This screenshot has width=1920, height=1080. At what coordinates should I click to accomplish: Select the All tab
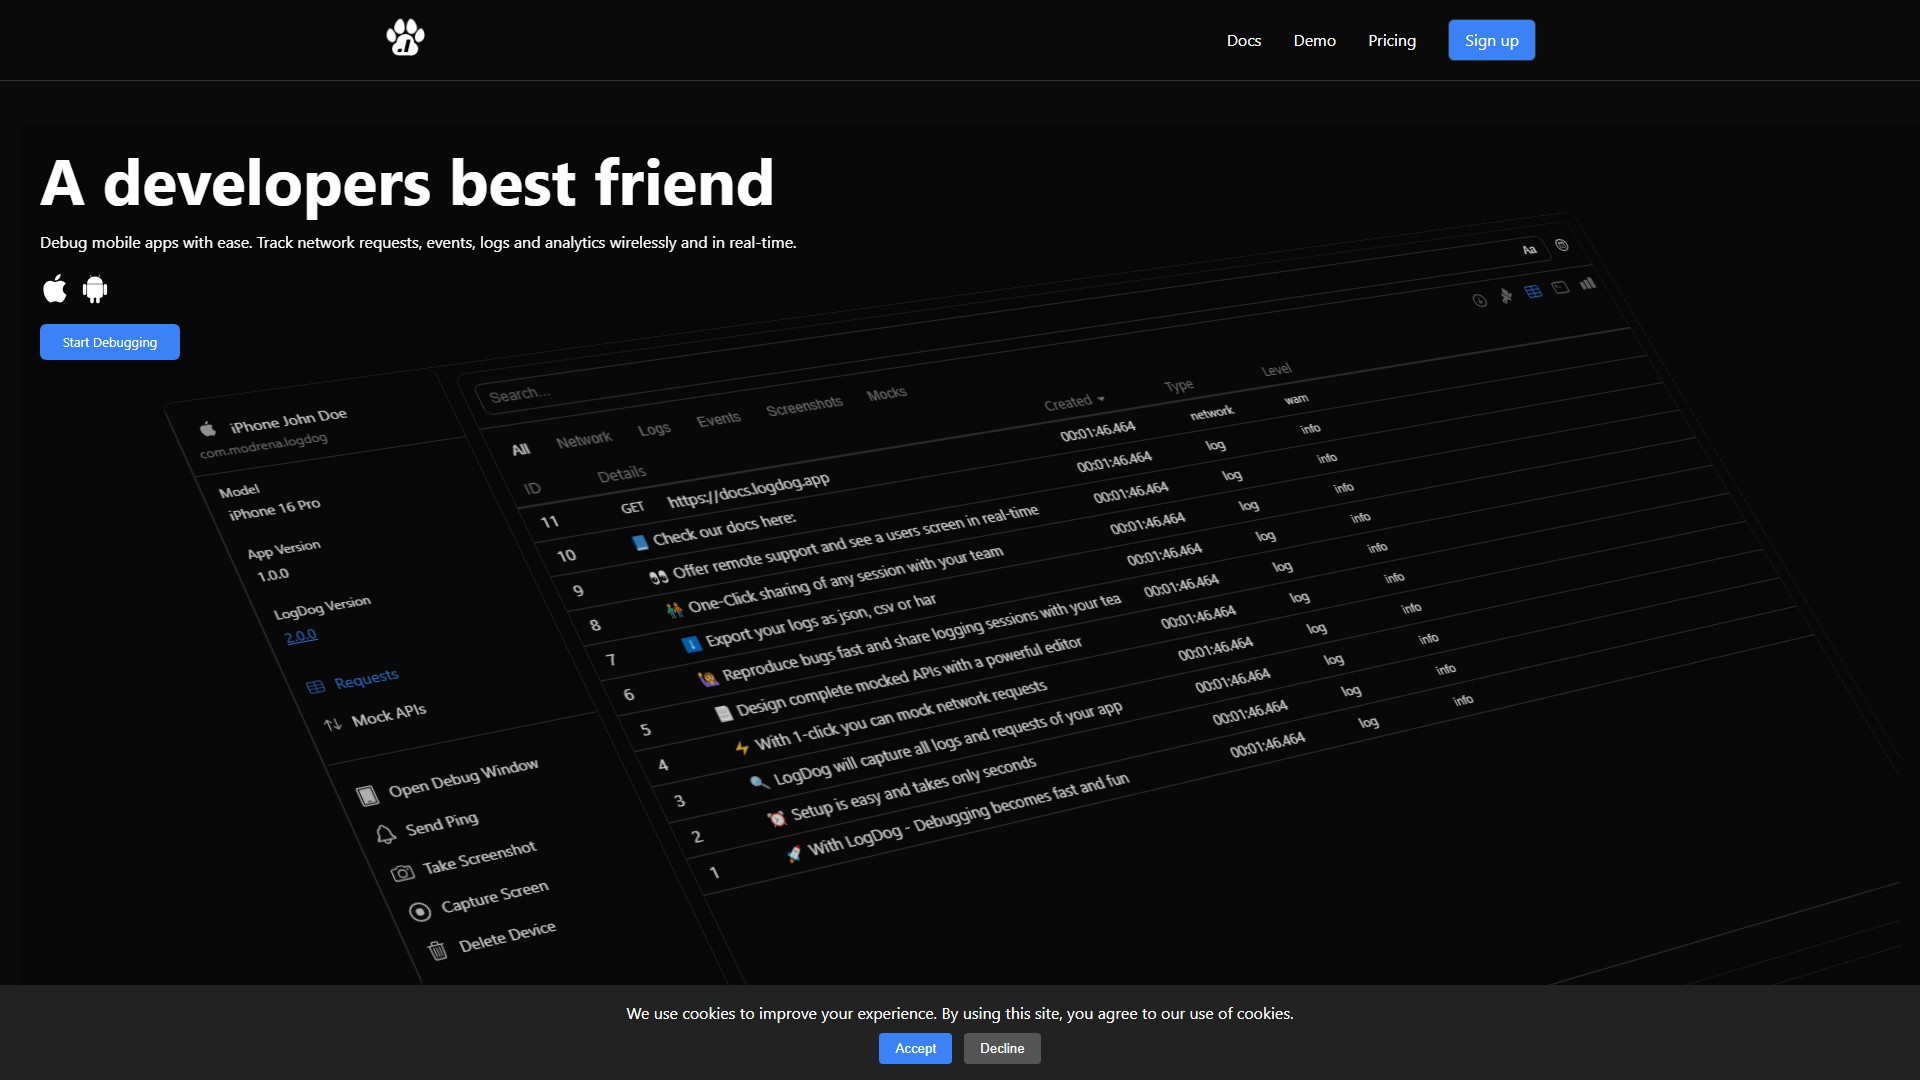[x=520, y=449]
